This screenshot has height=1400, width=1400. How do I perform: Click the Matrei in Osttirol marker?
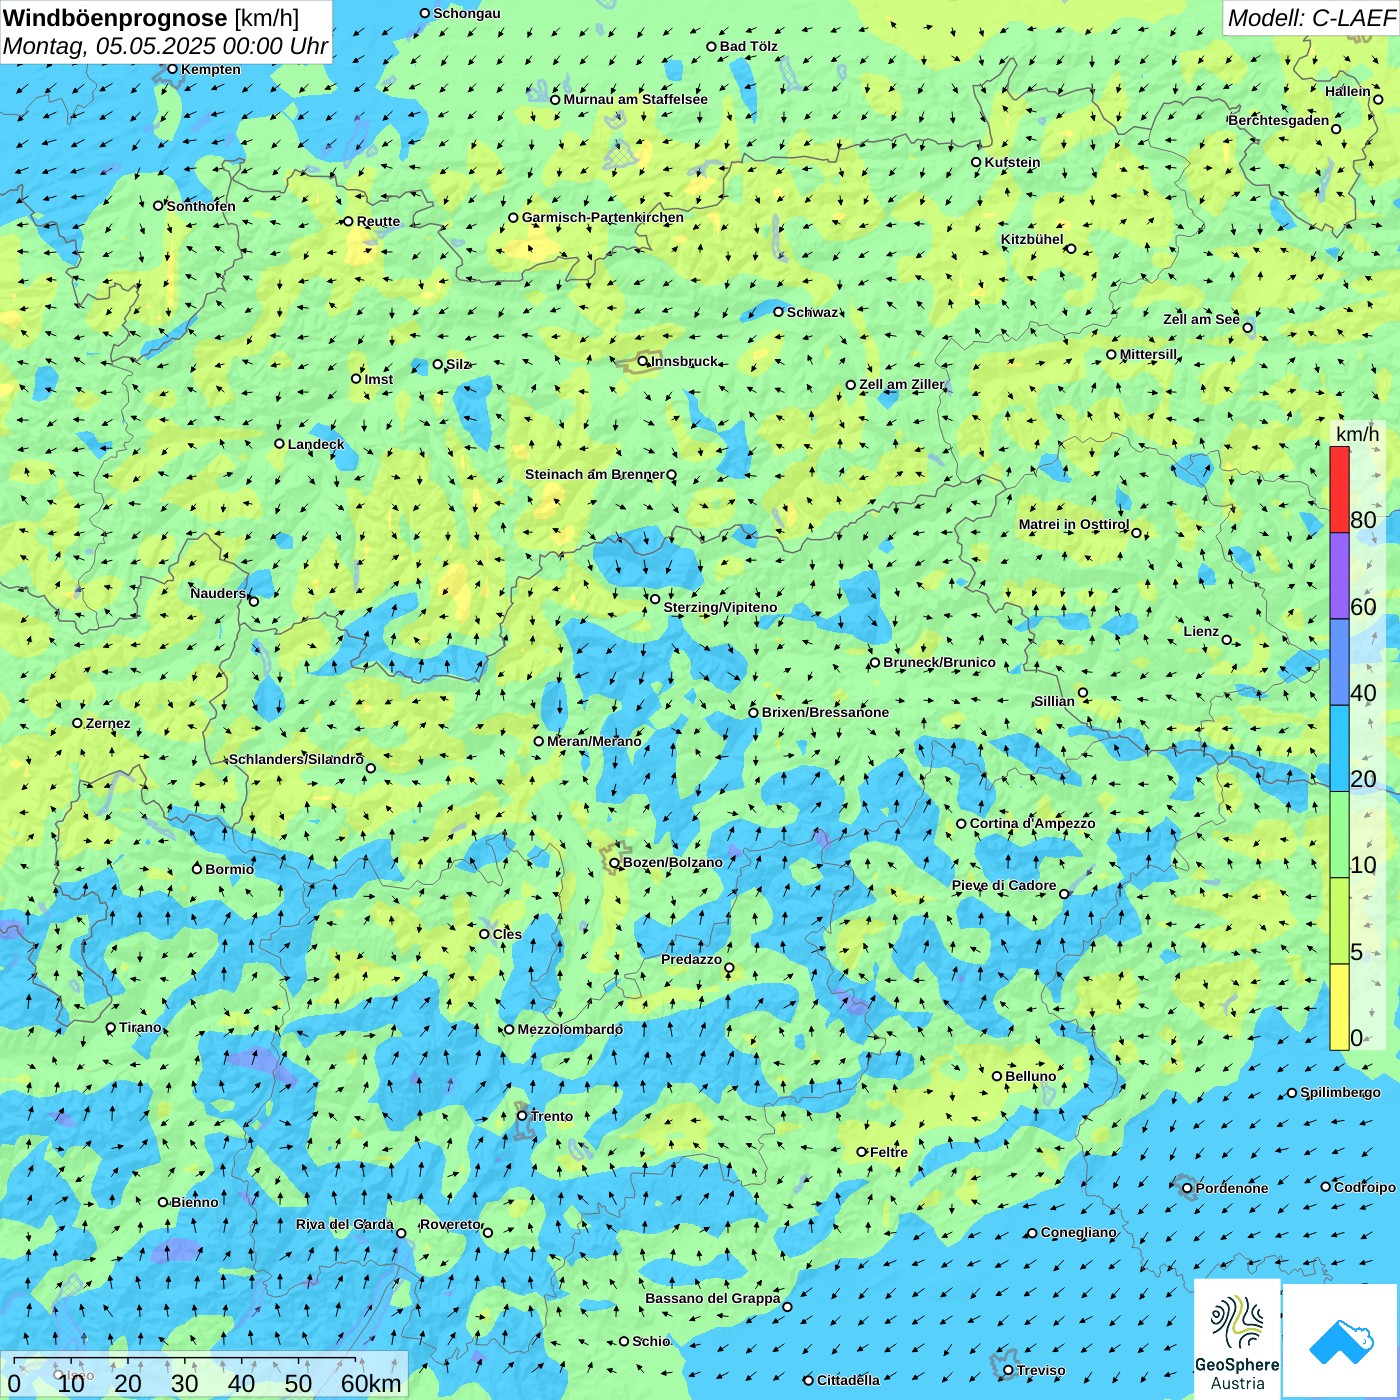click(1137, 533)
